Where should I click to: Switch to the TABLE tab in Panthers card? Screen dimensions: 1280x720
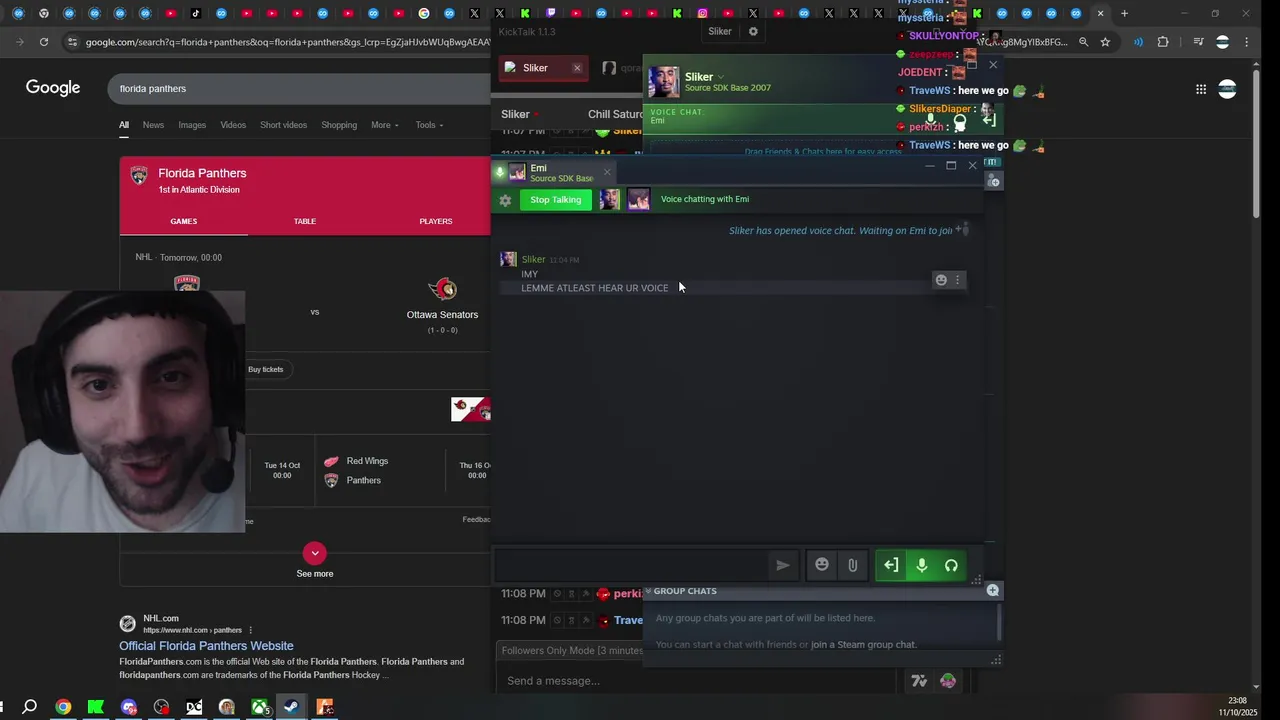pos(305,221)
